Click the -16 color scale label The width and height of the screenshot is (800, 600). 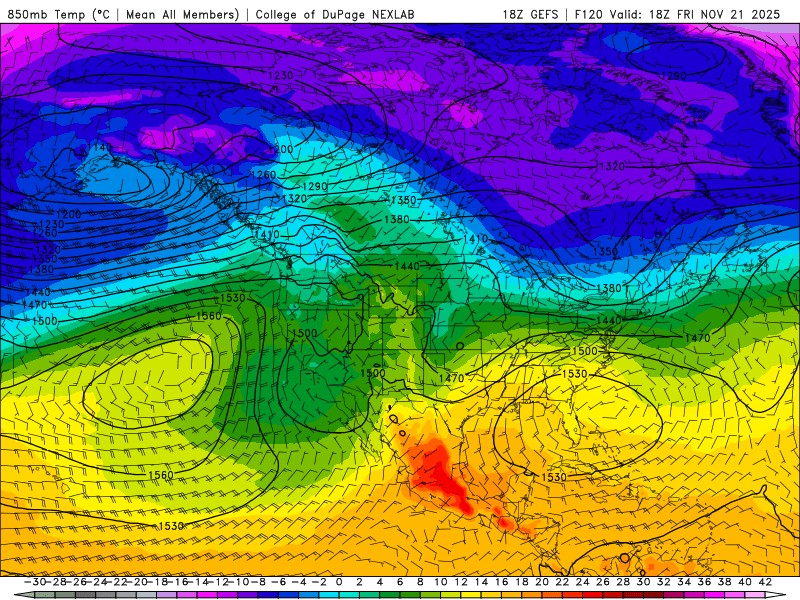[x=178, y=582]
